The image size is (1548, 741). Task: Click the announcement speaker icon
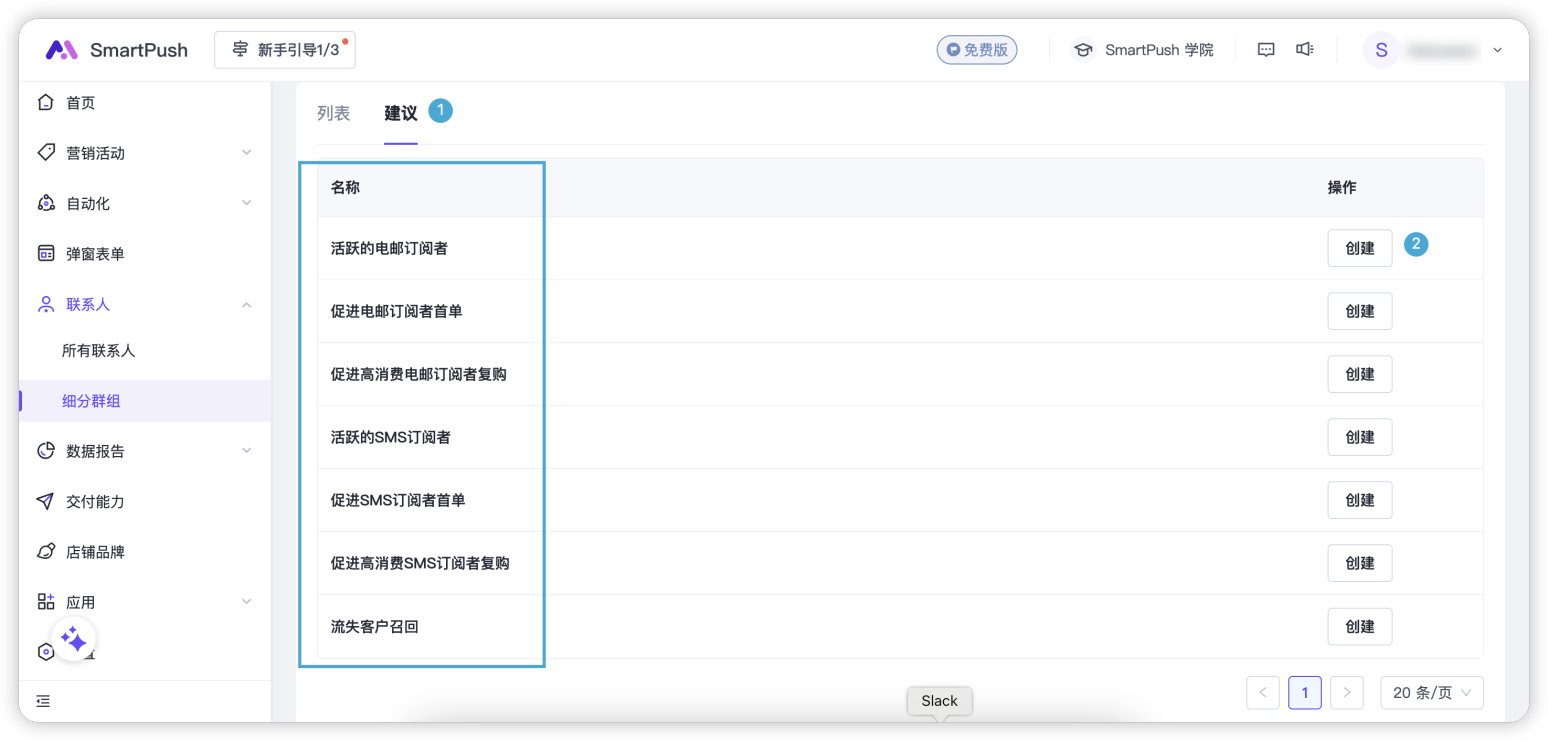tap(1305, 49)
